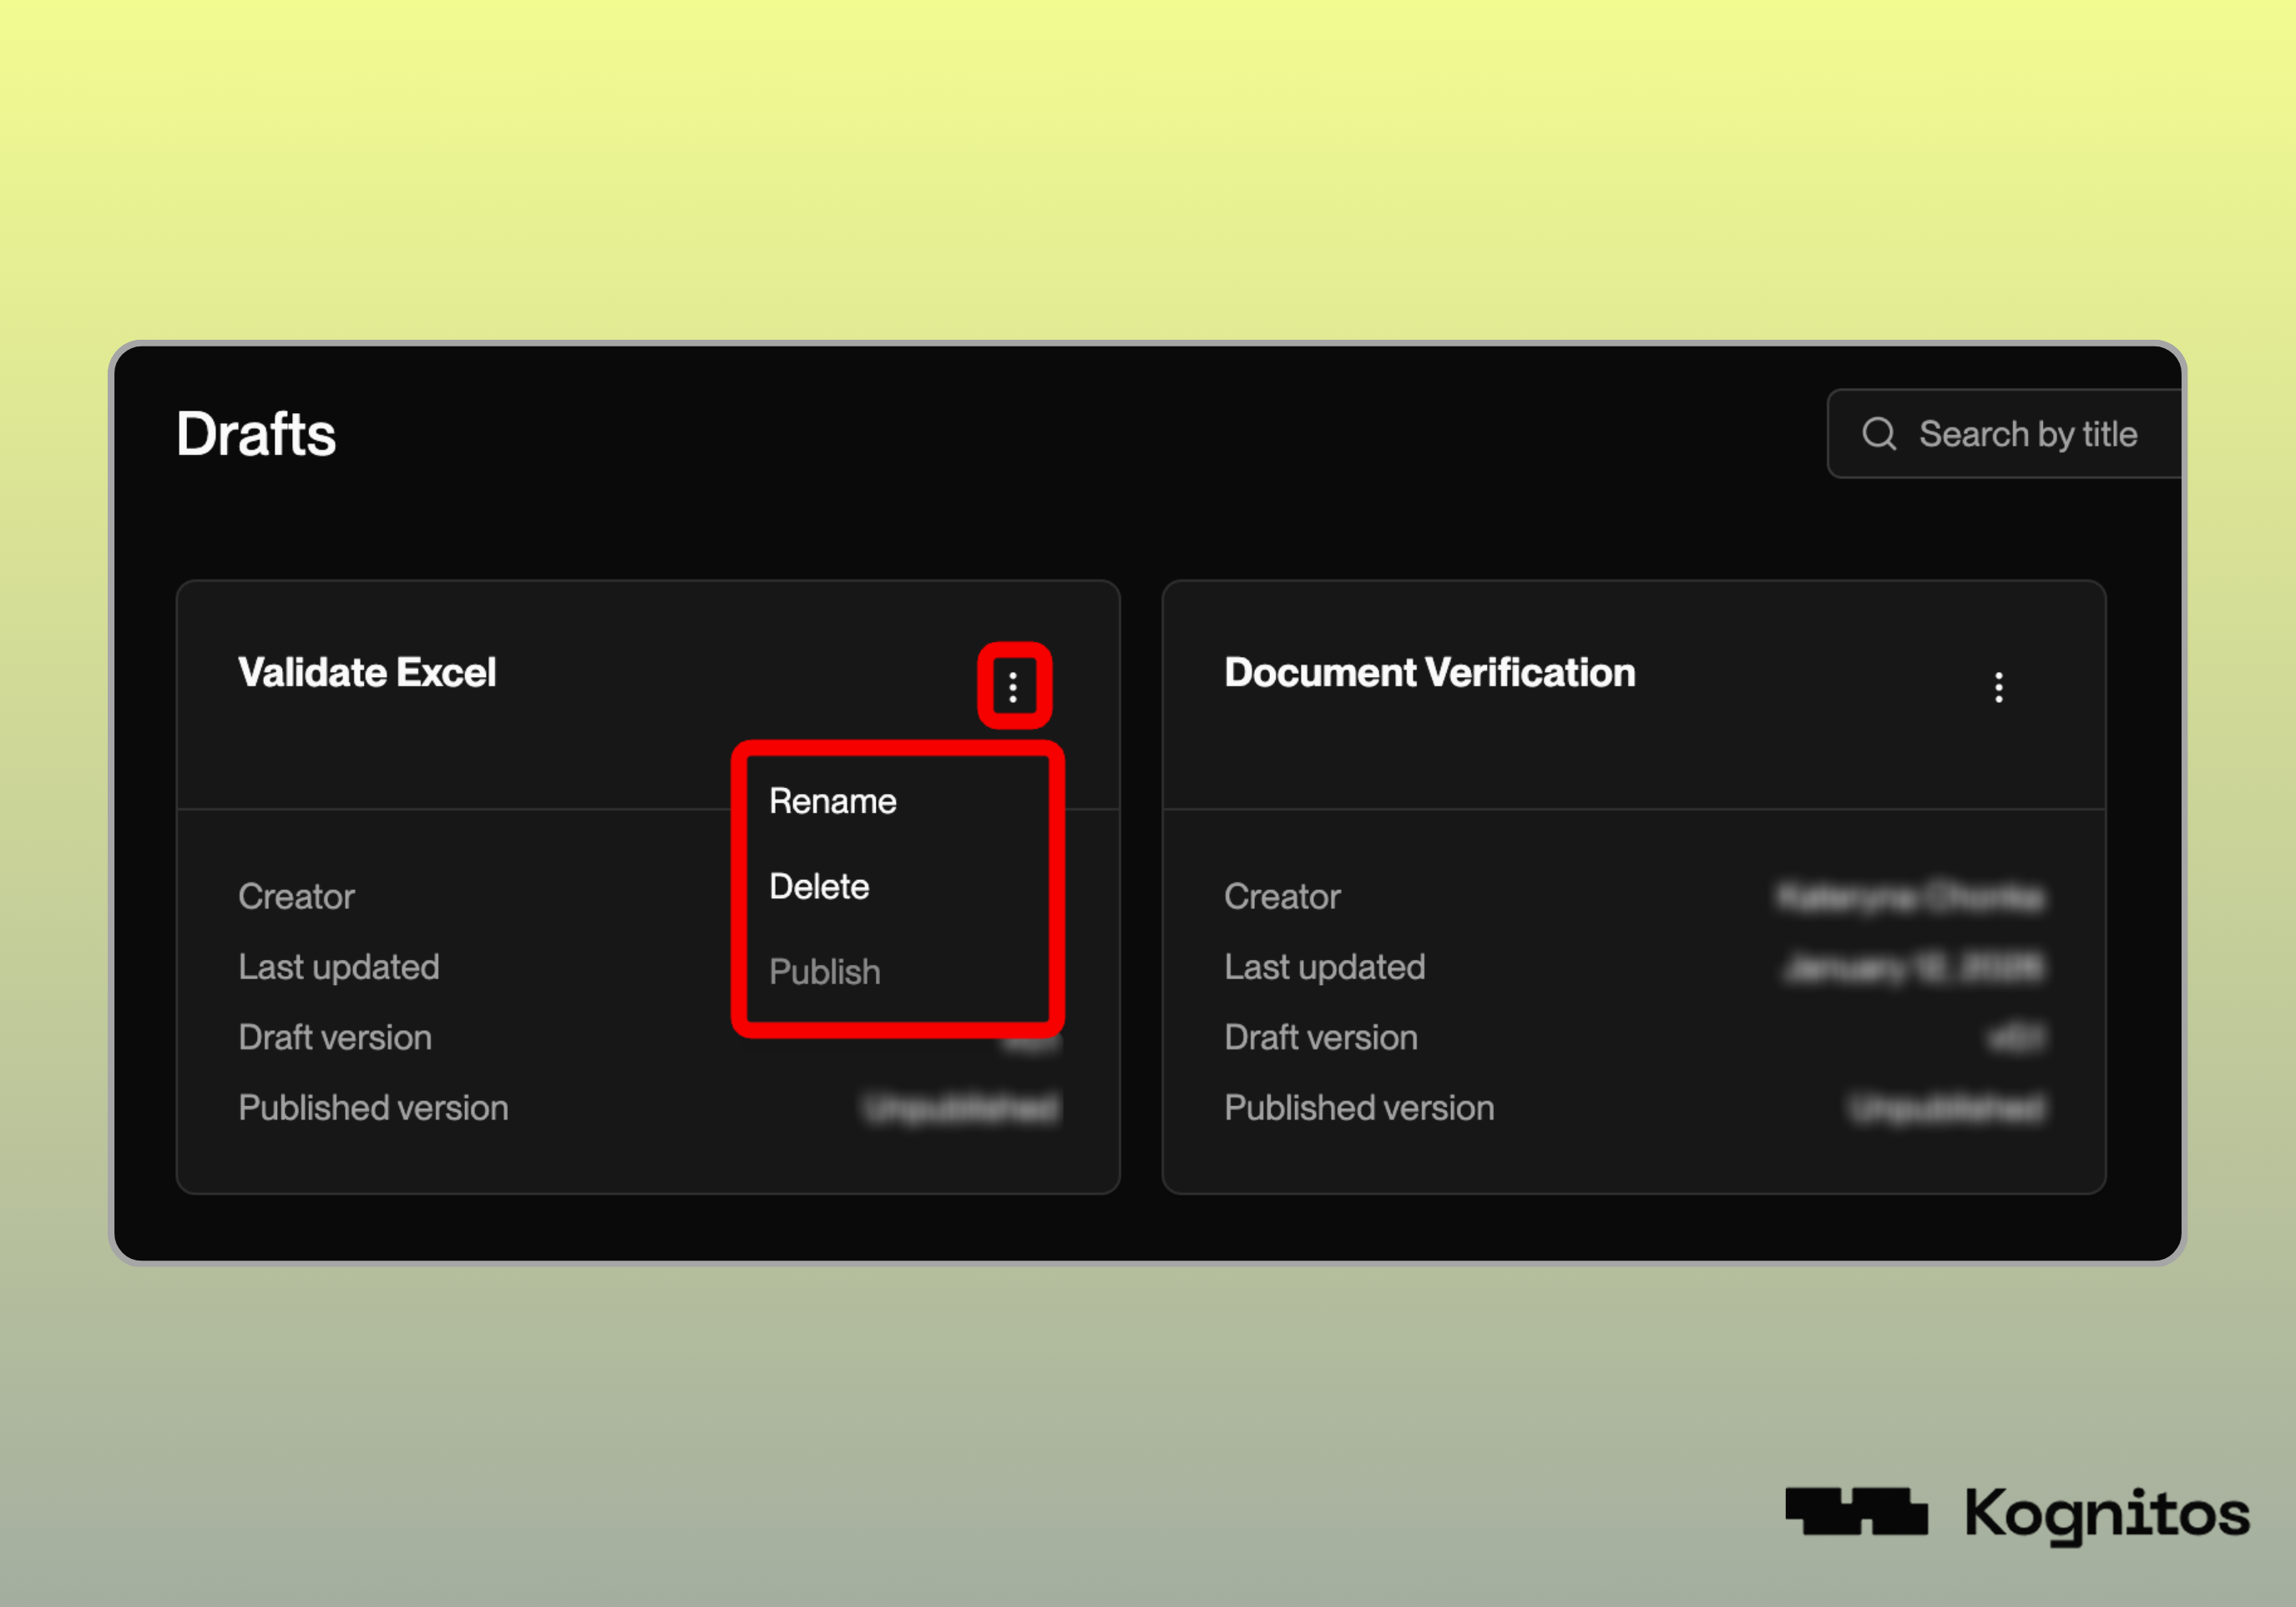The height and width of the screenshot is (1607, 2296).
Task: Click blurred creator name in Document Verification card
Action: click(1910, 897)
